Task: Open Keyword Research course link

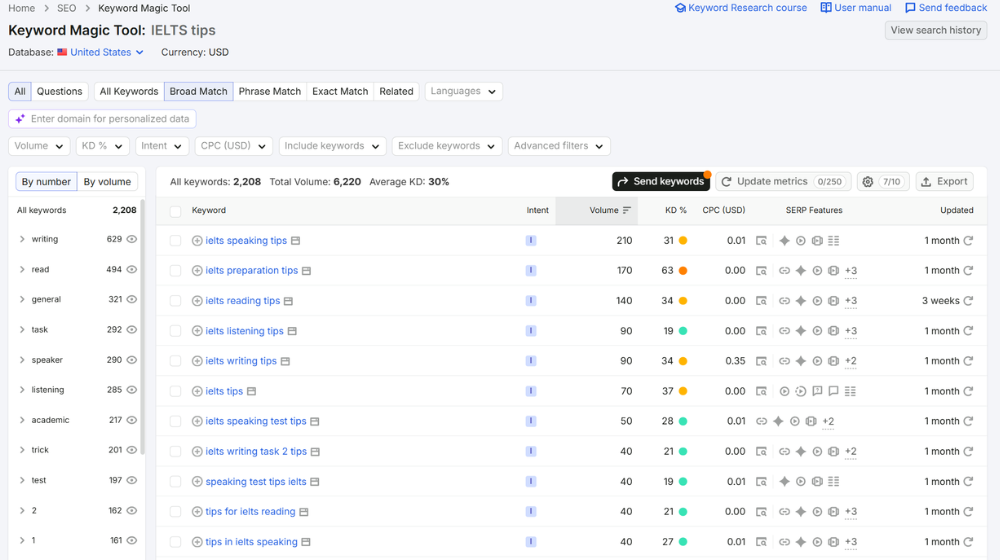Action: [x=741, y=8]
